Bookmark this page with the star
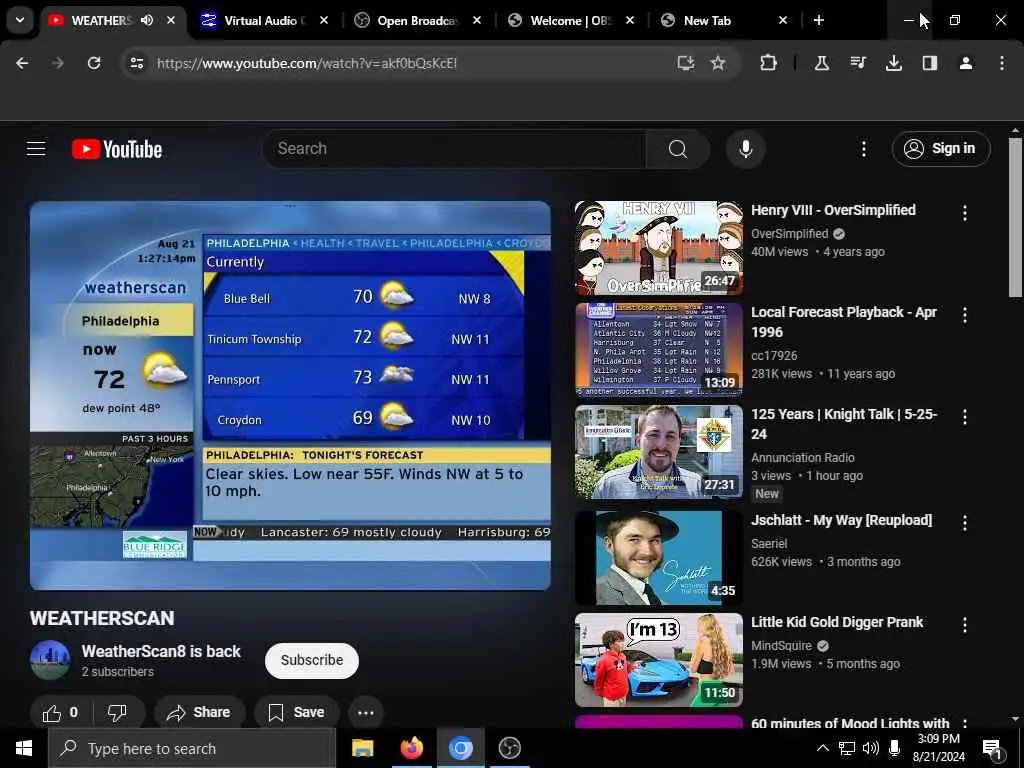 (718, 63)
